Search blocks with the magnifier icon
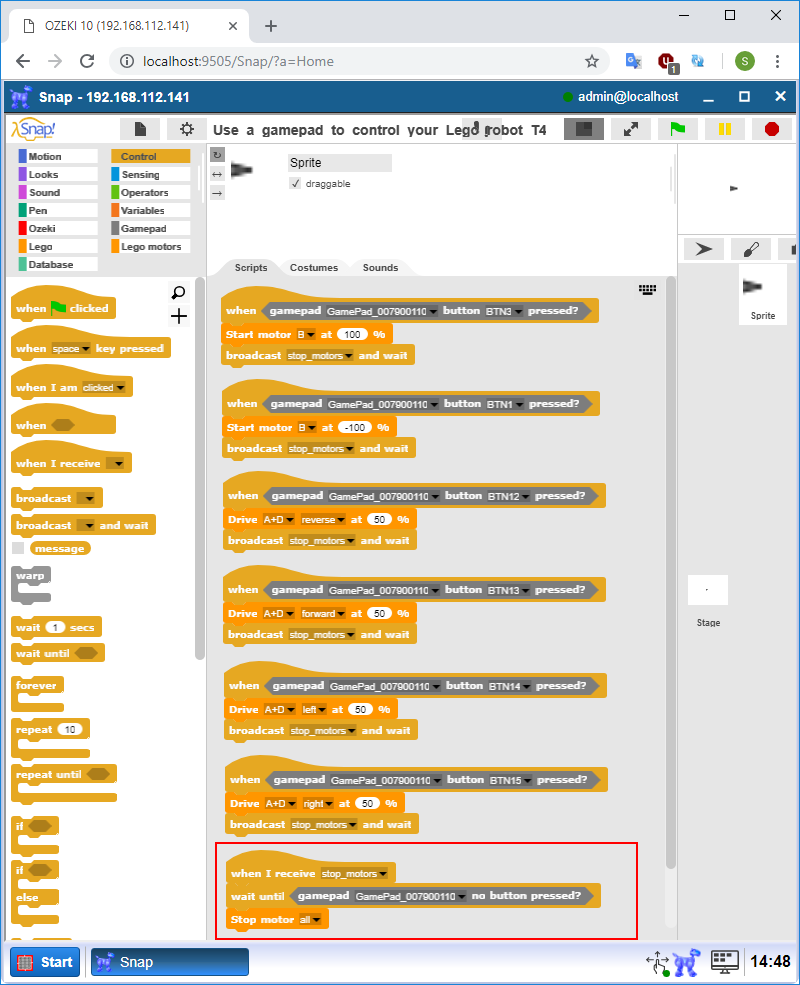 point(178,293)
